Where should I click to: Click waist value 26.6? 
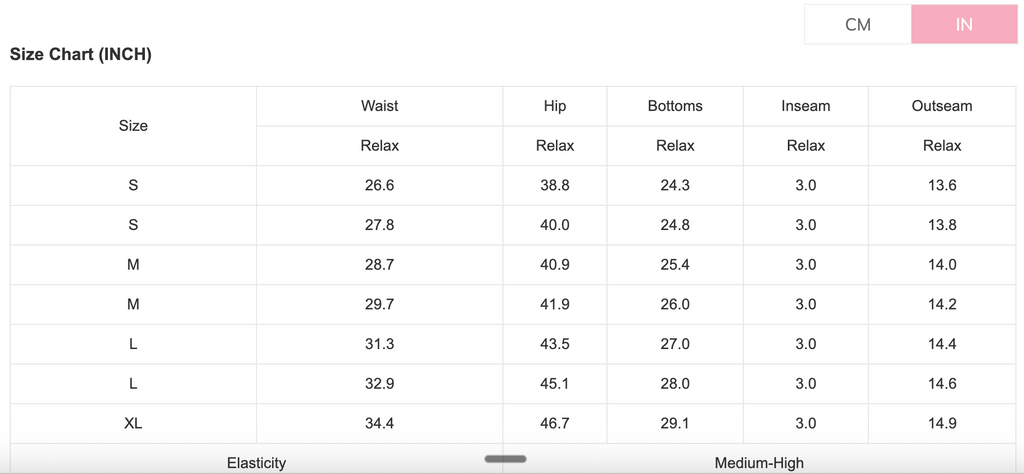(x=379, y=185)
